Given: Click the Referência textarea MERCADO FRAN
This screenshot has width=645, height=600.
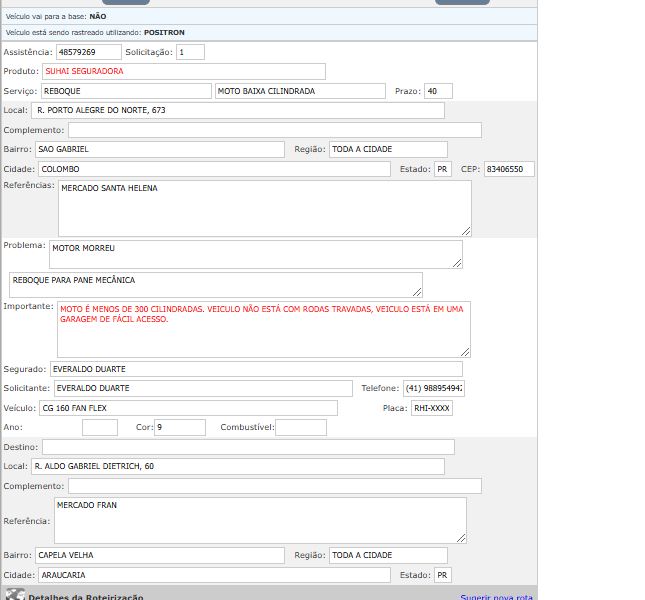Looking at the screenshot, I should pos(260,520).
